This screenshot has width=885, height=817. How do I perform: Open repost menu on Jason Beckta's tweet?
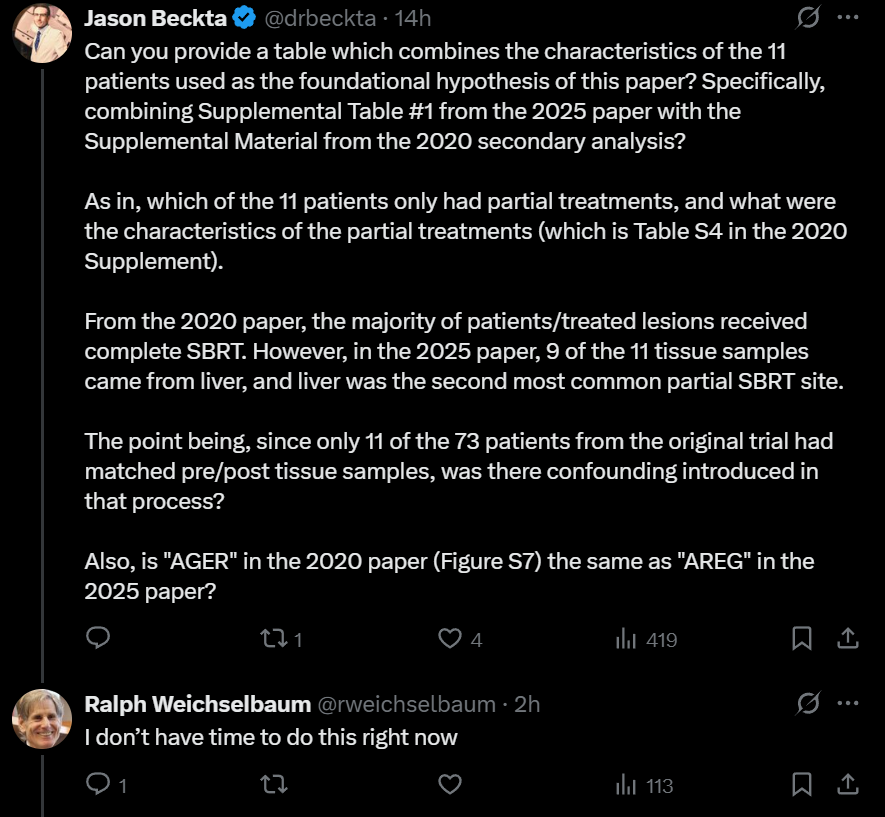click(274, 638)
